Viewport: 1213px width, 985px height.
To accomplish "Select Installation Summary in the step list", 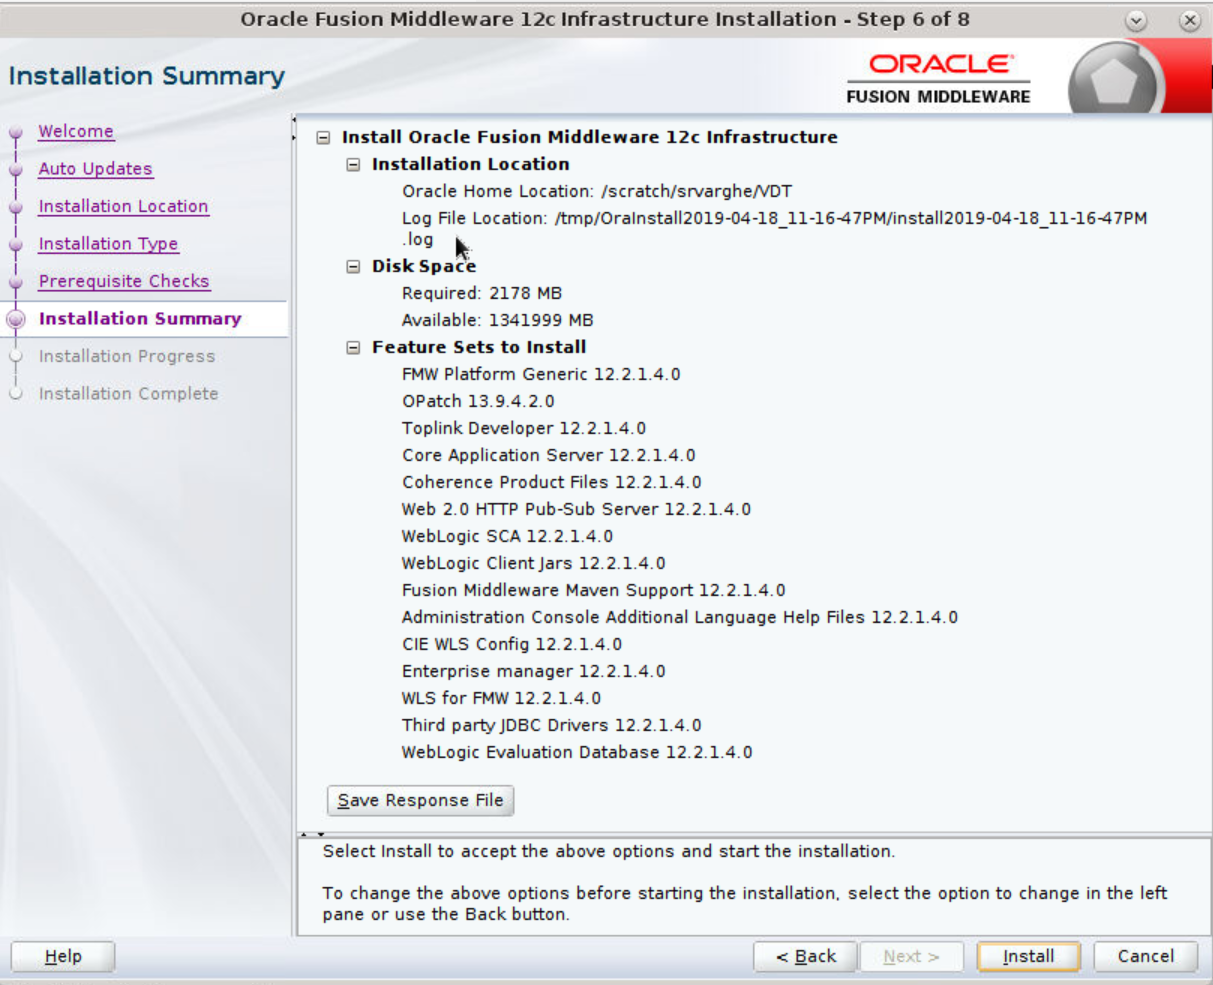I will coord(140,319).
